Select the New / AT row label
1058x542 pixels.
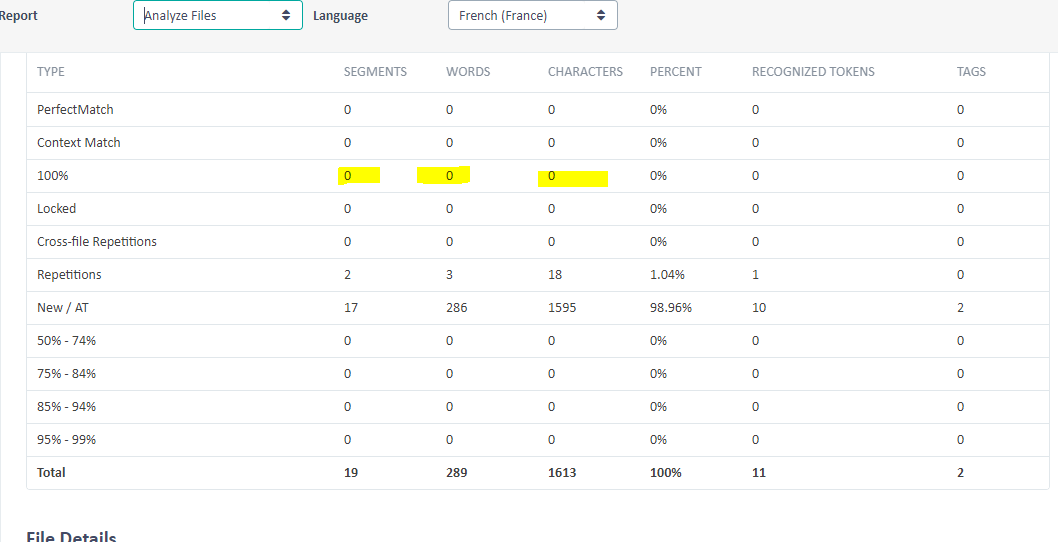tap(62, 308)
